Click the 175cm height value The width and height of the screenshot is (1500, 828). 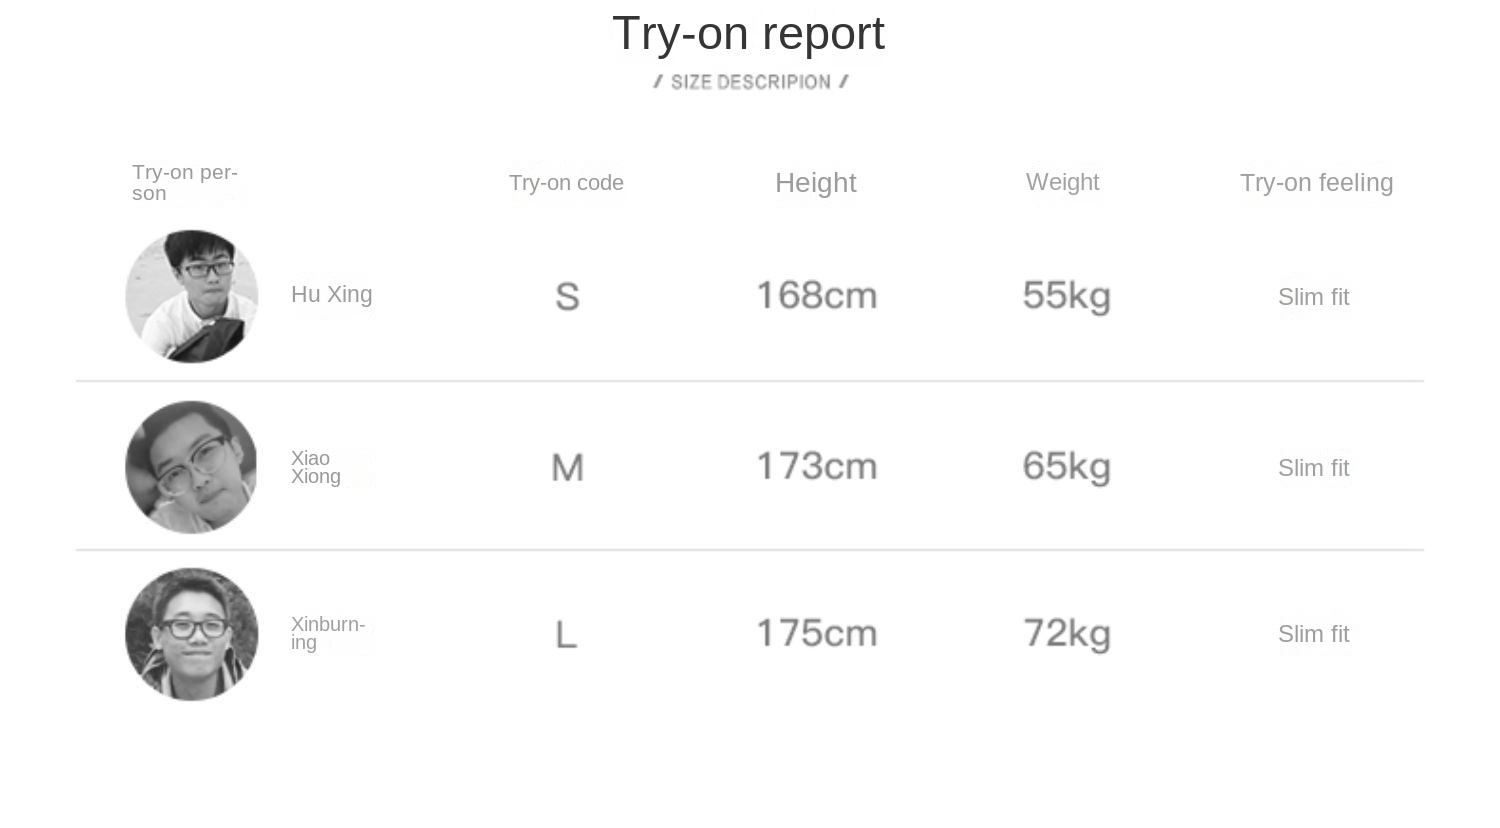[816, 634]
